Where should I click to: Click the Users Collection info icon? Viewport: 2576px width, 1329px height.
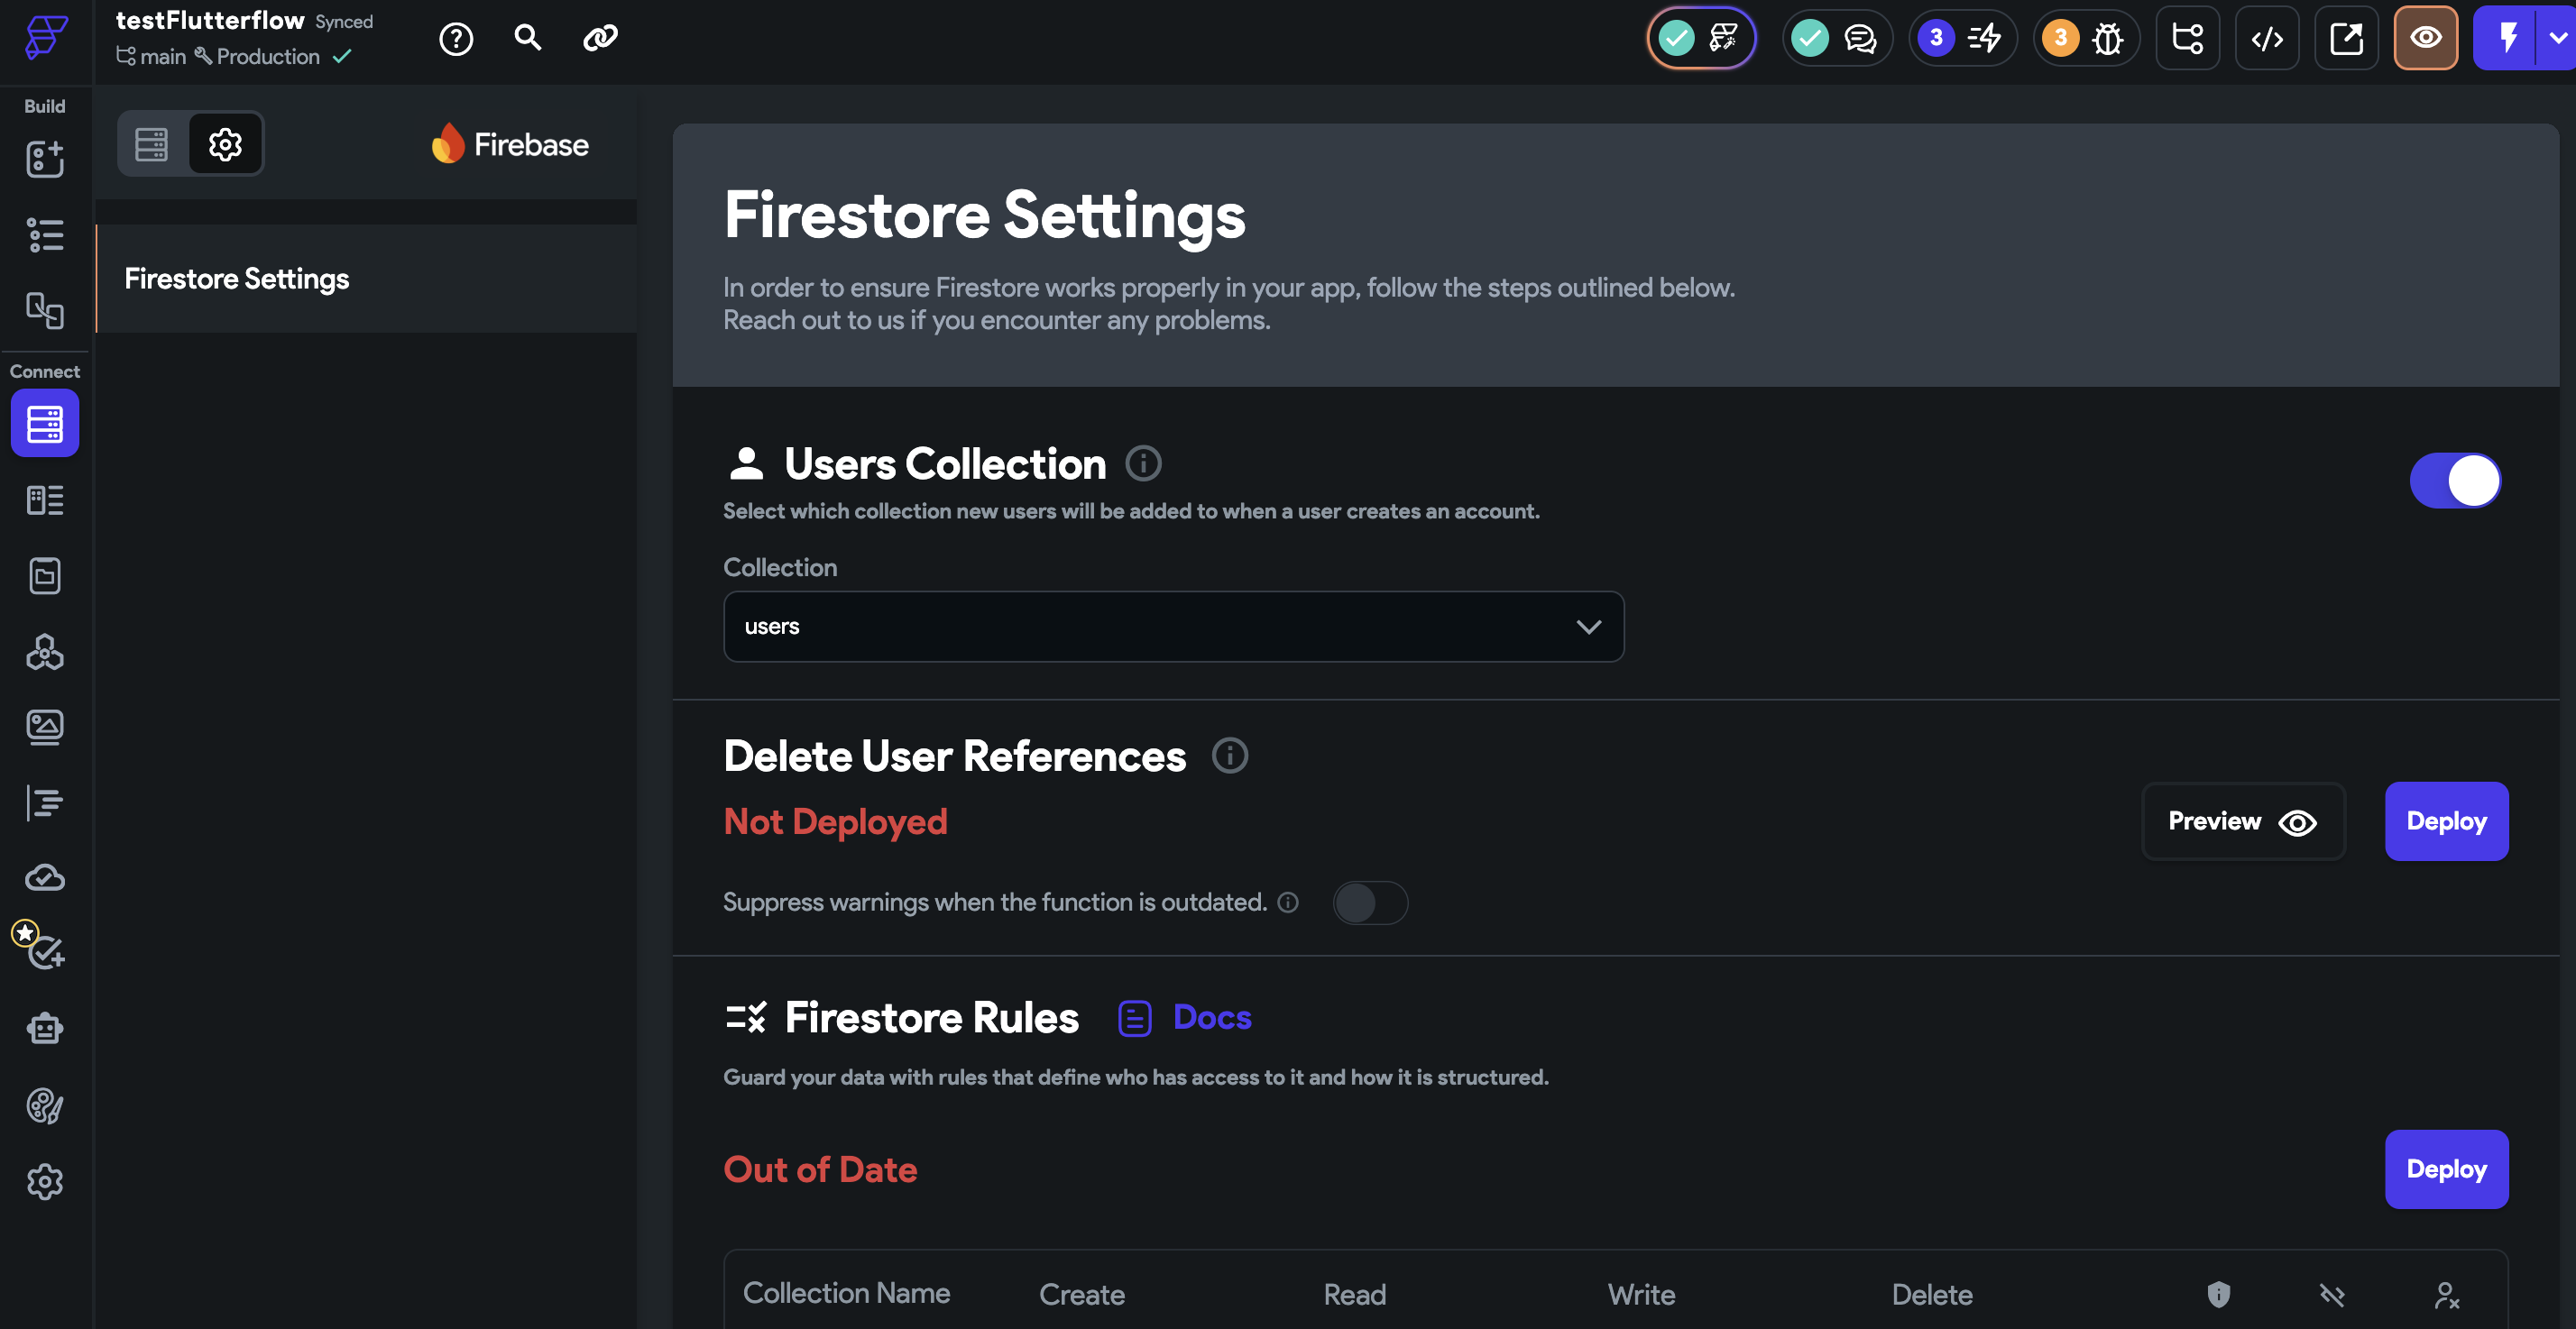coord(1143,463)
